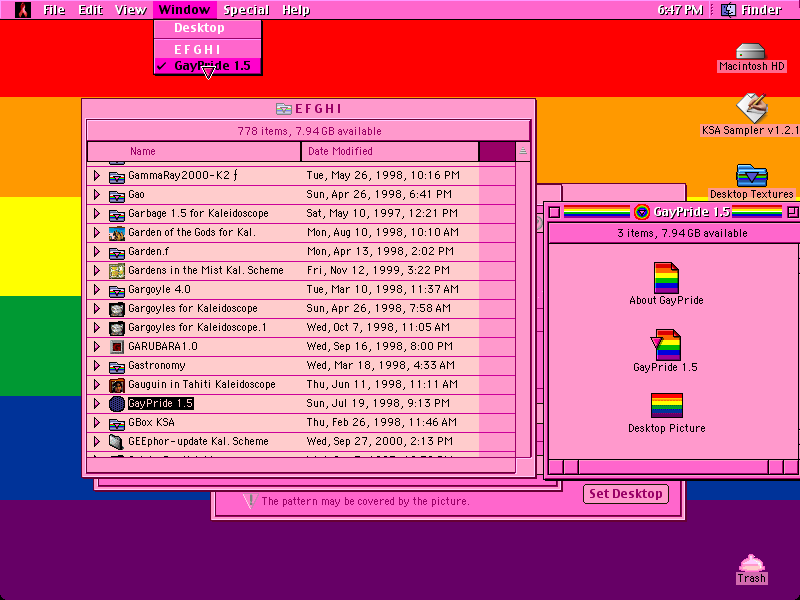Click the GayPride 1.5 window's horizontal scrollbar
Viewport: 800px width, 600px height.
tap(673, 466)
